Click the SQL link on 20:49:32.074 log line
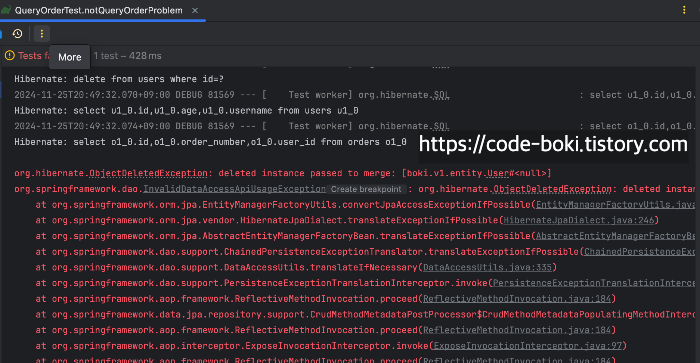 coord(441,126)
